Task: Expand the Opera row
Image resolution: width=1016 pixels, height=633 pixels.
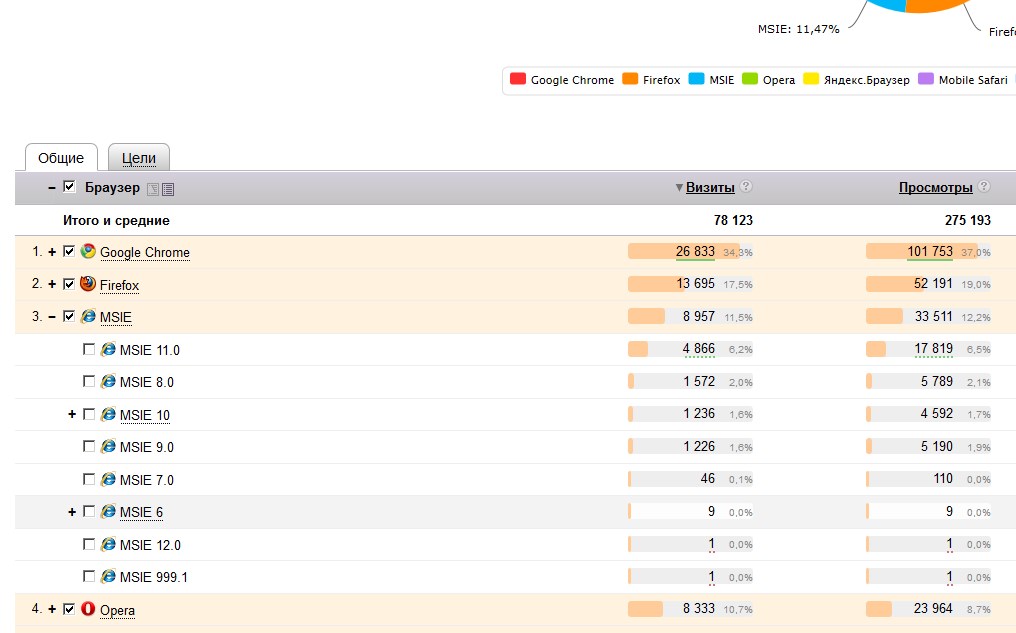Action: click(52, 609)
